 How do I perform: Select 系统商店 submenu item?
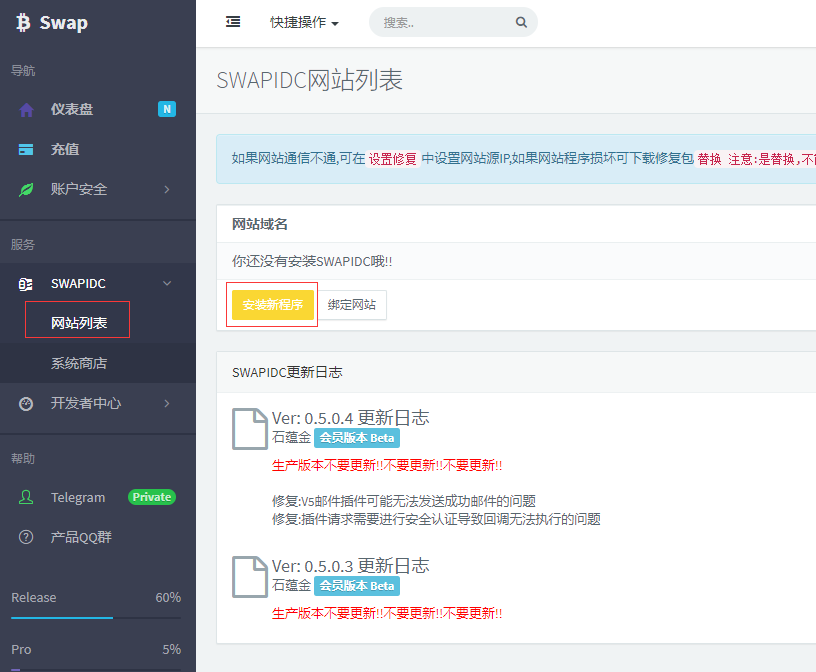point(79,363)
